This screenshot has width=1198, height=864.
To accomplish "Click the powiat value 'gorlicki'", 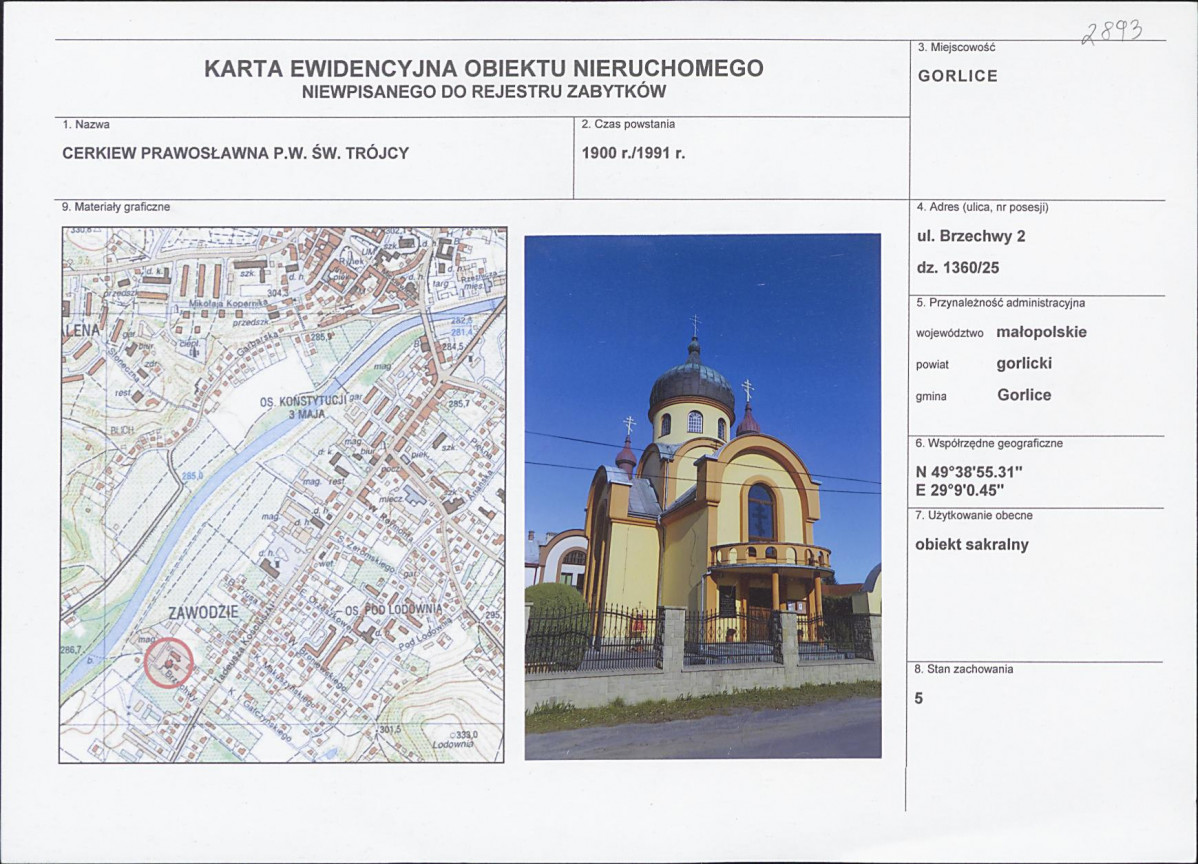I will 1024,364.
